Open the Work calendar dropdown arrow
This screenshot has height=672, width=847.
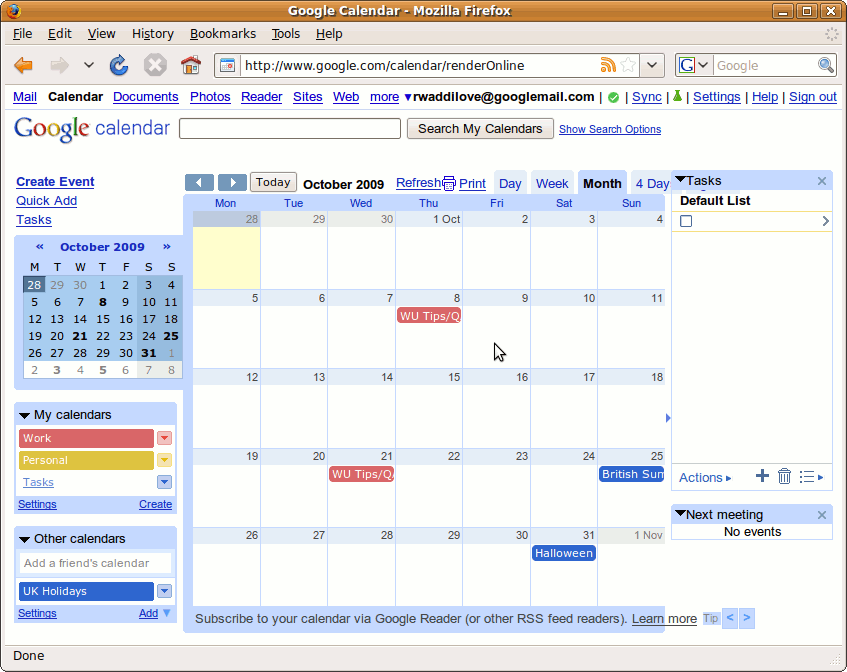(164, 438)
